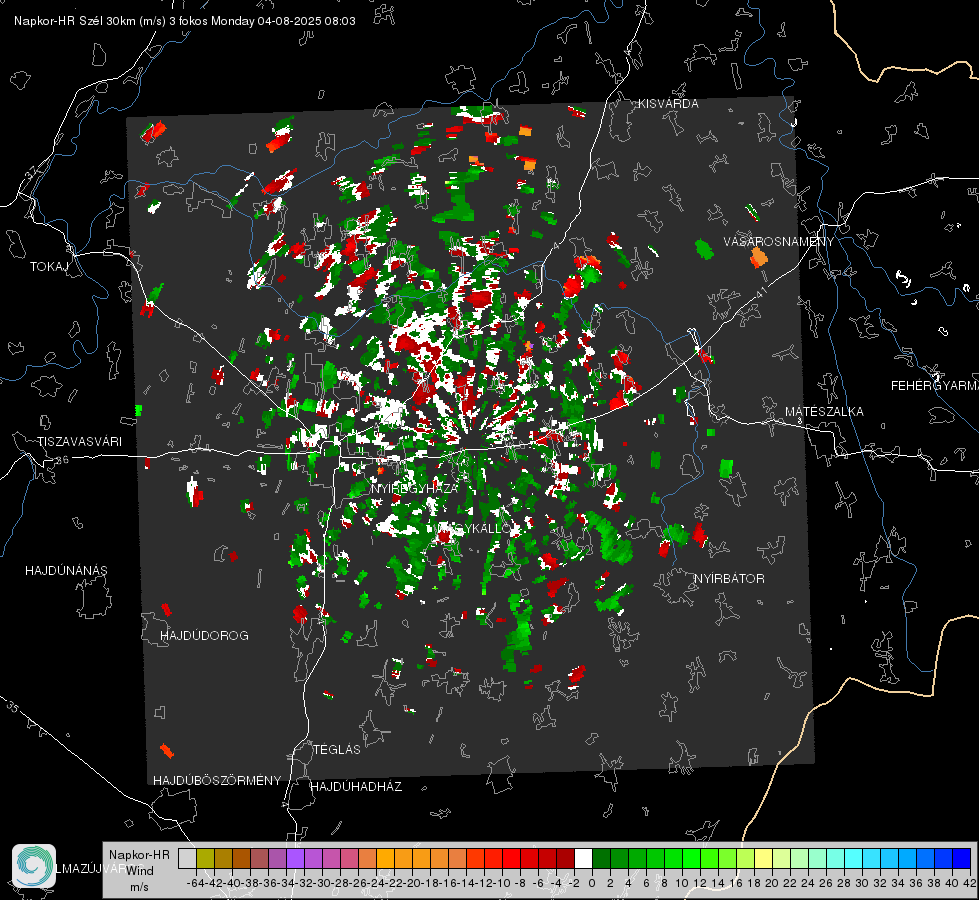Click the header text Napkor-HR Szél 30km
This screenshot has width=979, height=900.
(77, 21)
